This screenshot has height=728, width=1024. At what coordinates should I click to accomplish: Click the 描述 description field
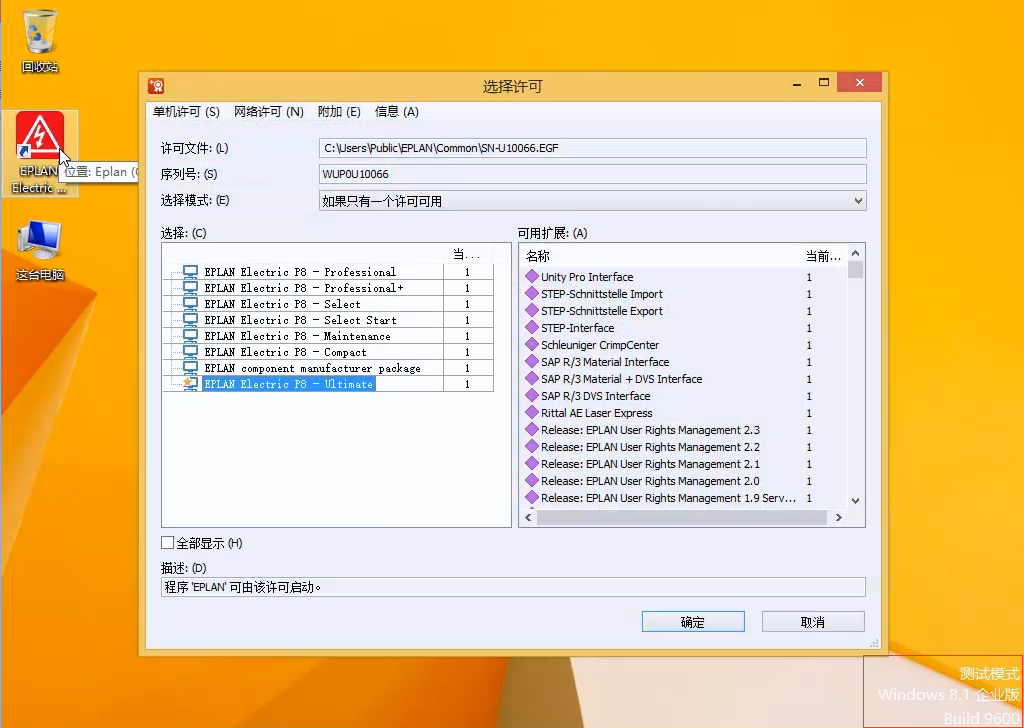pyautogui.click(x=513, y=586)
